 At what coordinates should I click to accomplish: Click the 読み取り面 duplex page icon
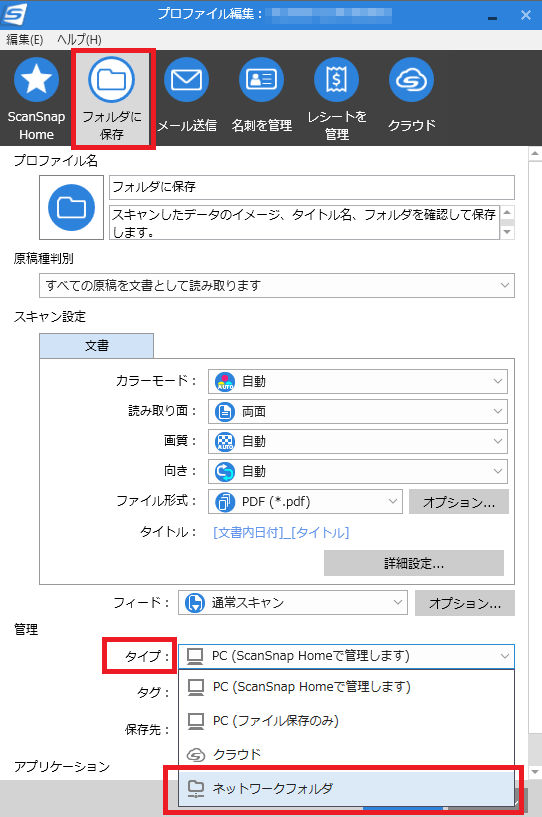[x=225, y=412]
